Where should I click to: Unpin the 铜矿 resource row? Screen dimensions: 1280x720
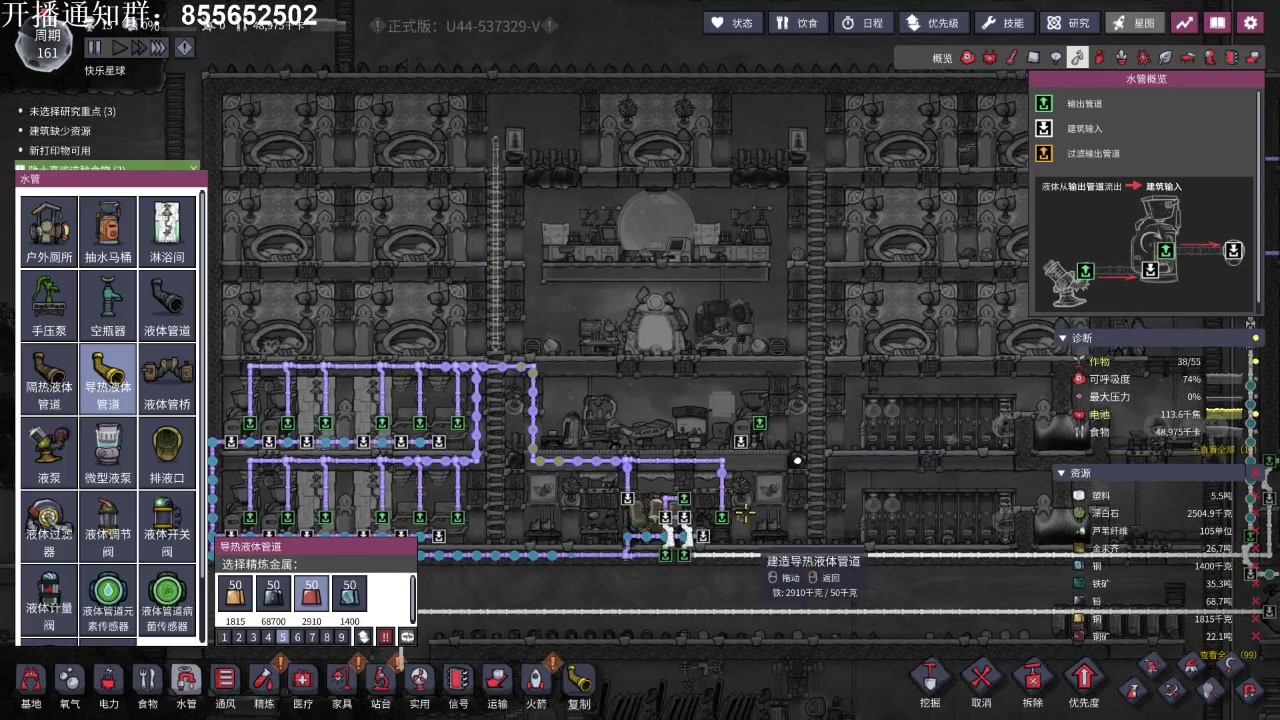(1256, 636)
